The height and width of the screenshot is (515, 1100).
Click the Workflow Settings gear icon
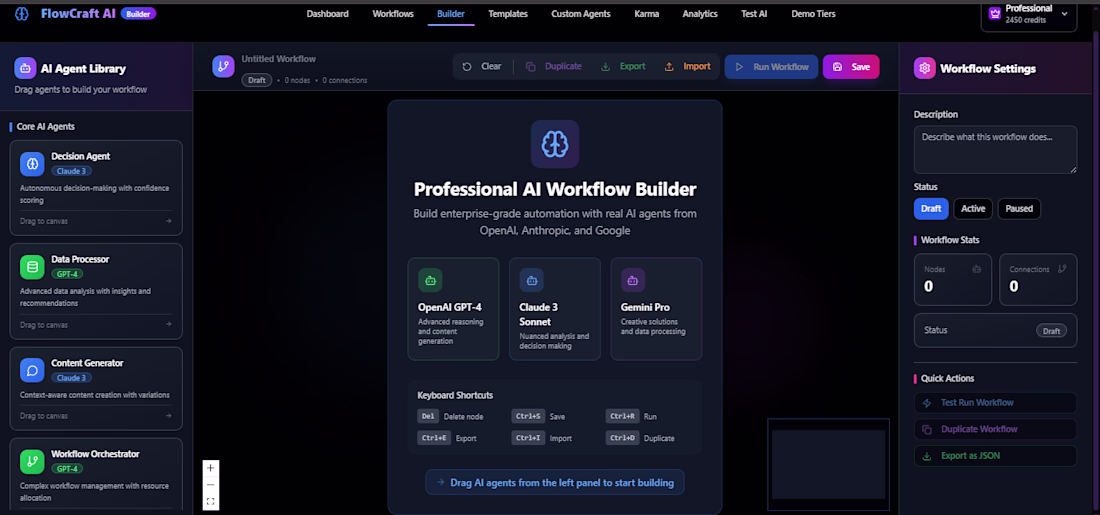tap(925, 68)
